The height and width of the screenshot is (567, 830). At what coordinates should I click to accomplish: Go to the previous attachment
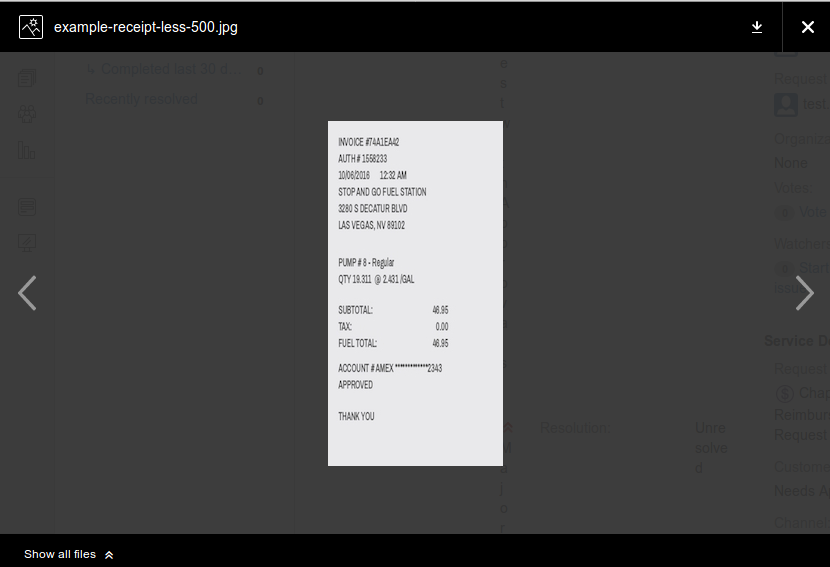coord(27,293)
